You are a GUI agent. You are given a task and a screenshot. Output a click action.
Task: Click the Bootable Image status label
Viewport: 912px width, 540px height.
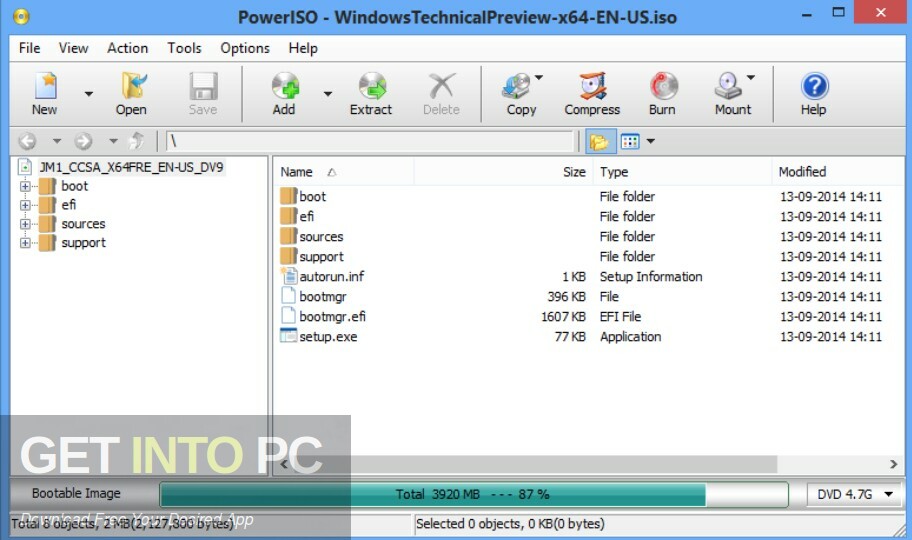76,493
